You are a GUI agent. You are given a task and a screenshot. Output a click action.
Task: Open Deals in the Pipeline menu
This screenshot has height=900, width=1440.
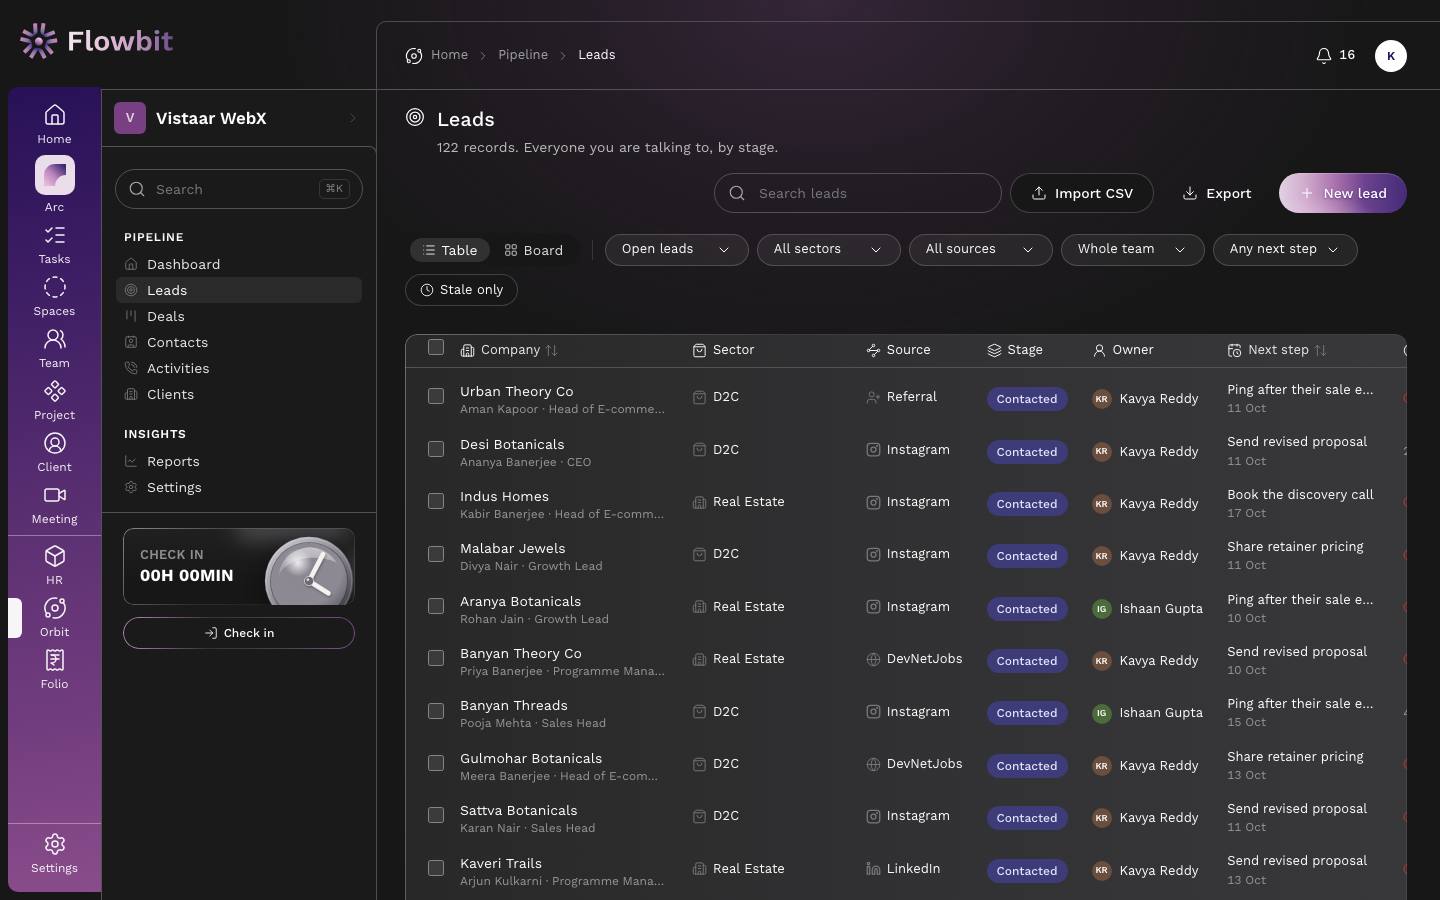238,316
